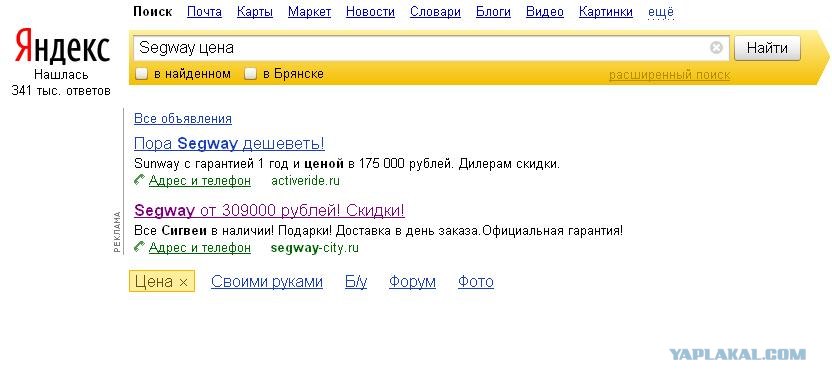Open расширенный поиск link

click(670, 75)
